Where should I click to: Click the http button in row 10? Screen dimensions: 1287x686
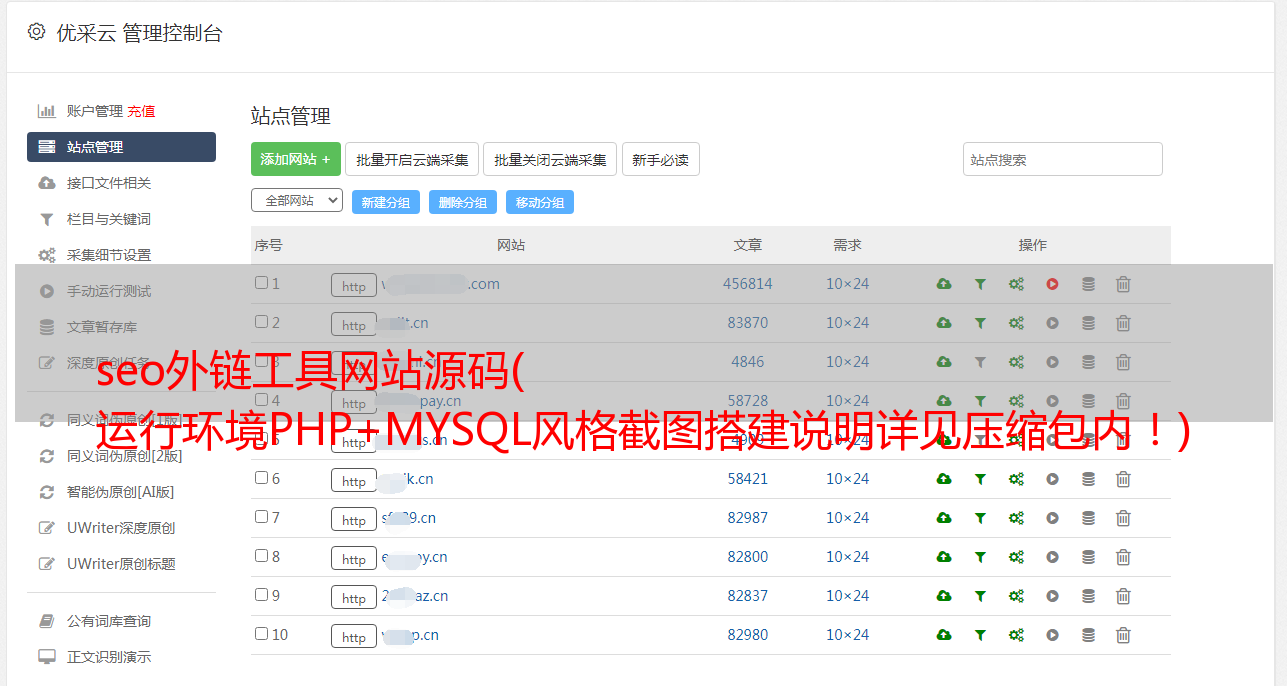click(x=354, y=637)
